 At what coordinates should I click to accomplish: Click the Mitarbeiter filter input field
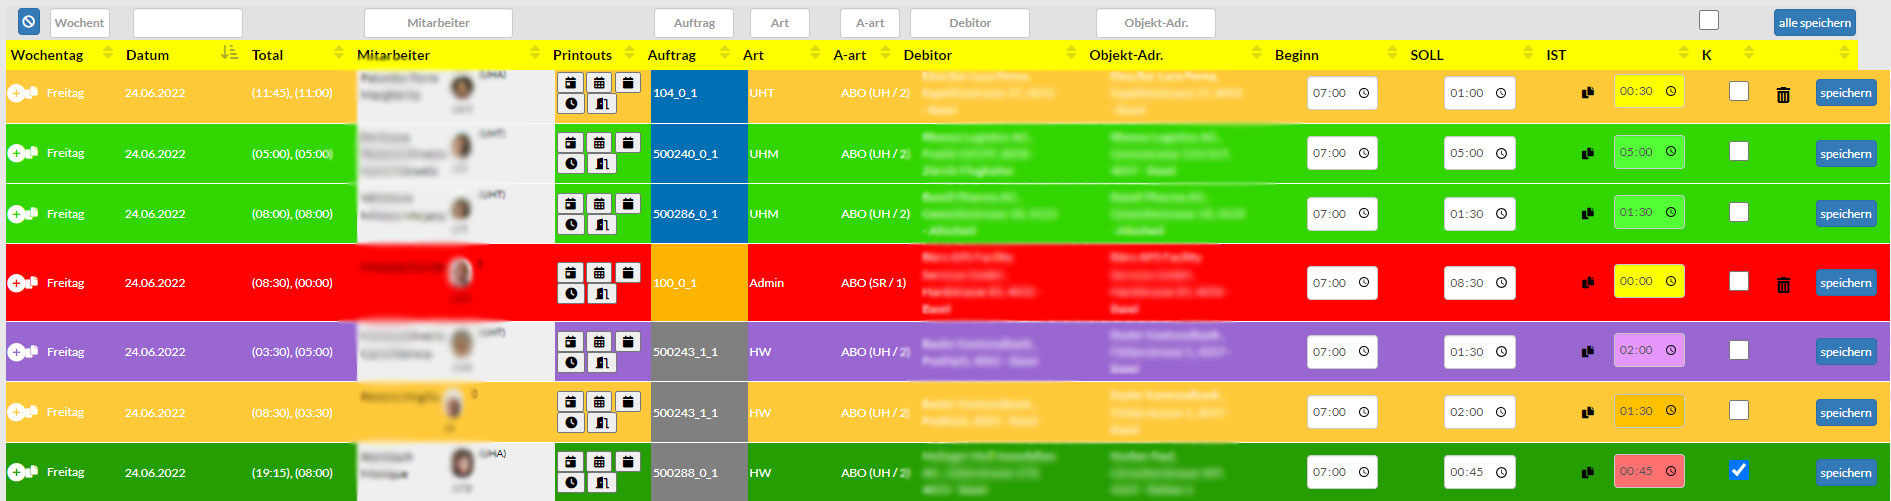point(438,23)
